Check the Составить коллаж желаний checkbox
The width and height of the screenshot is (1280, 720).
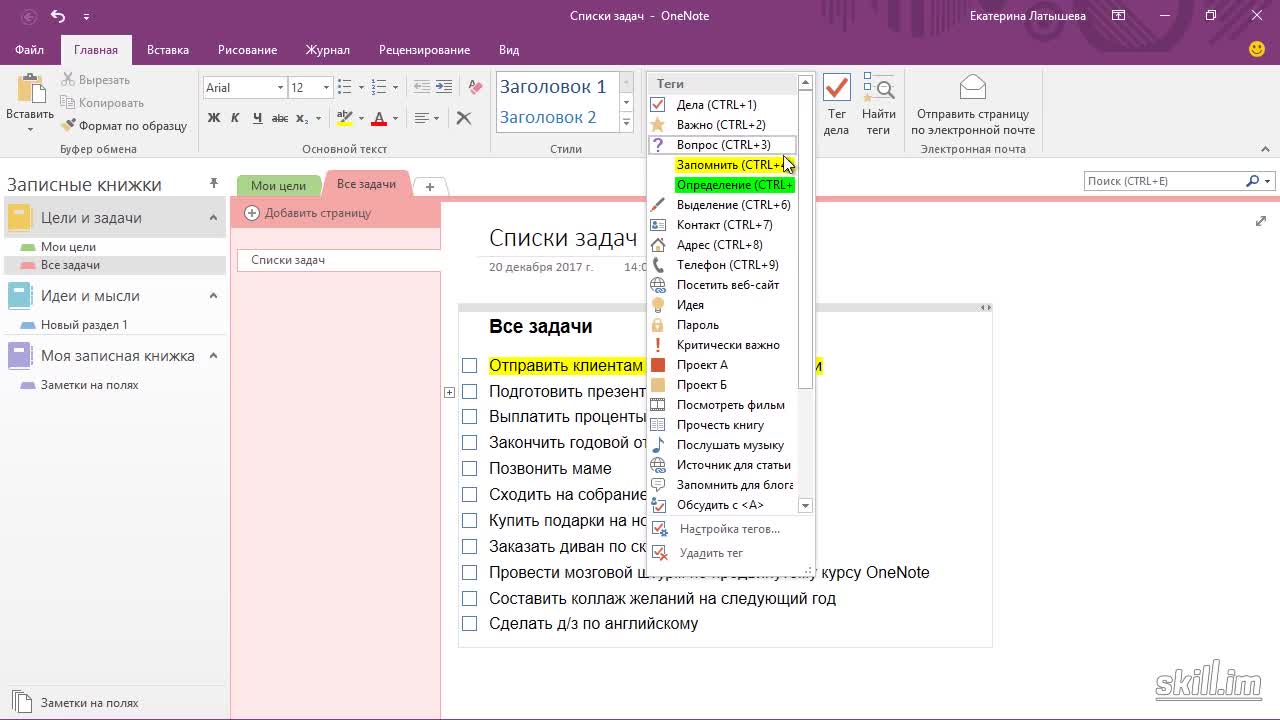pos(469,599)
